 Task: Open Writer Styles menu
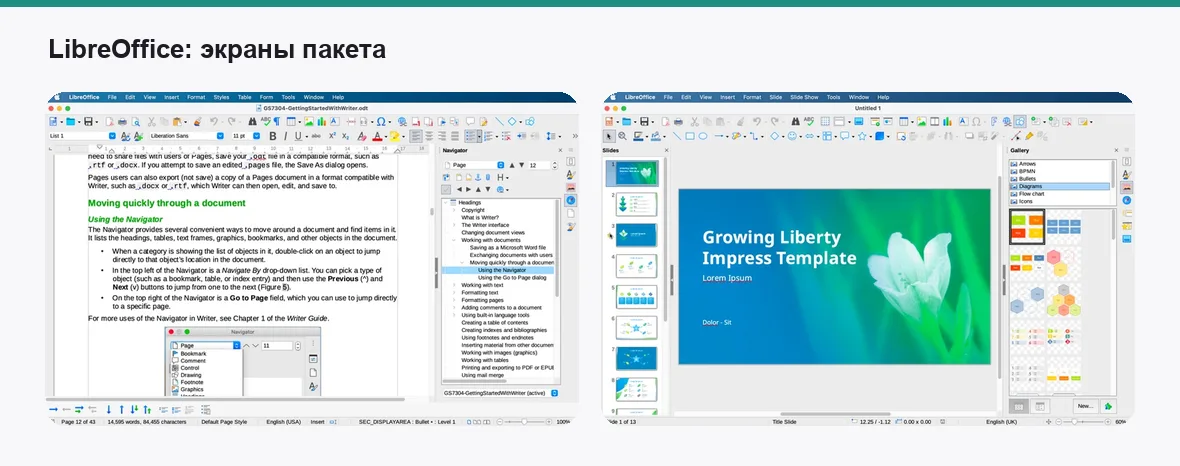[x=221, y=97]
